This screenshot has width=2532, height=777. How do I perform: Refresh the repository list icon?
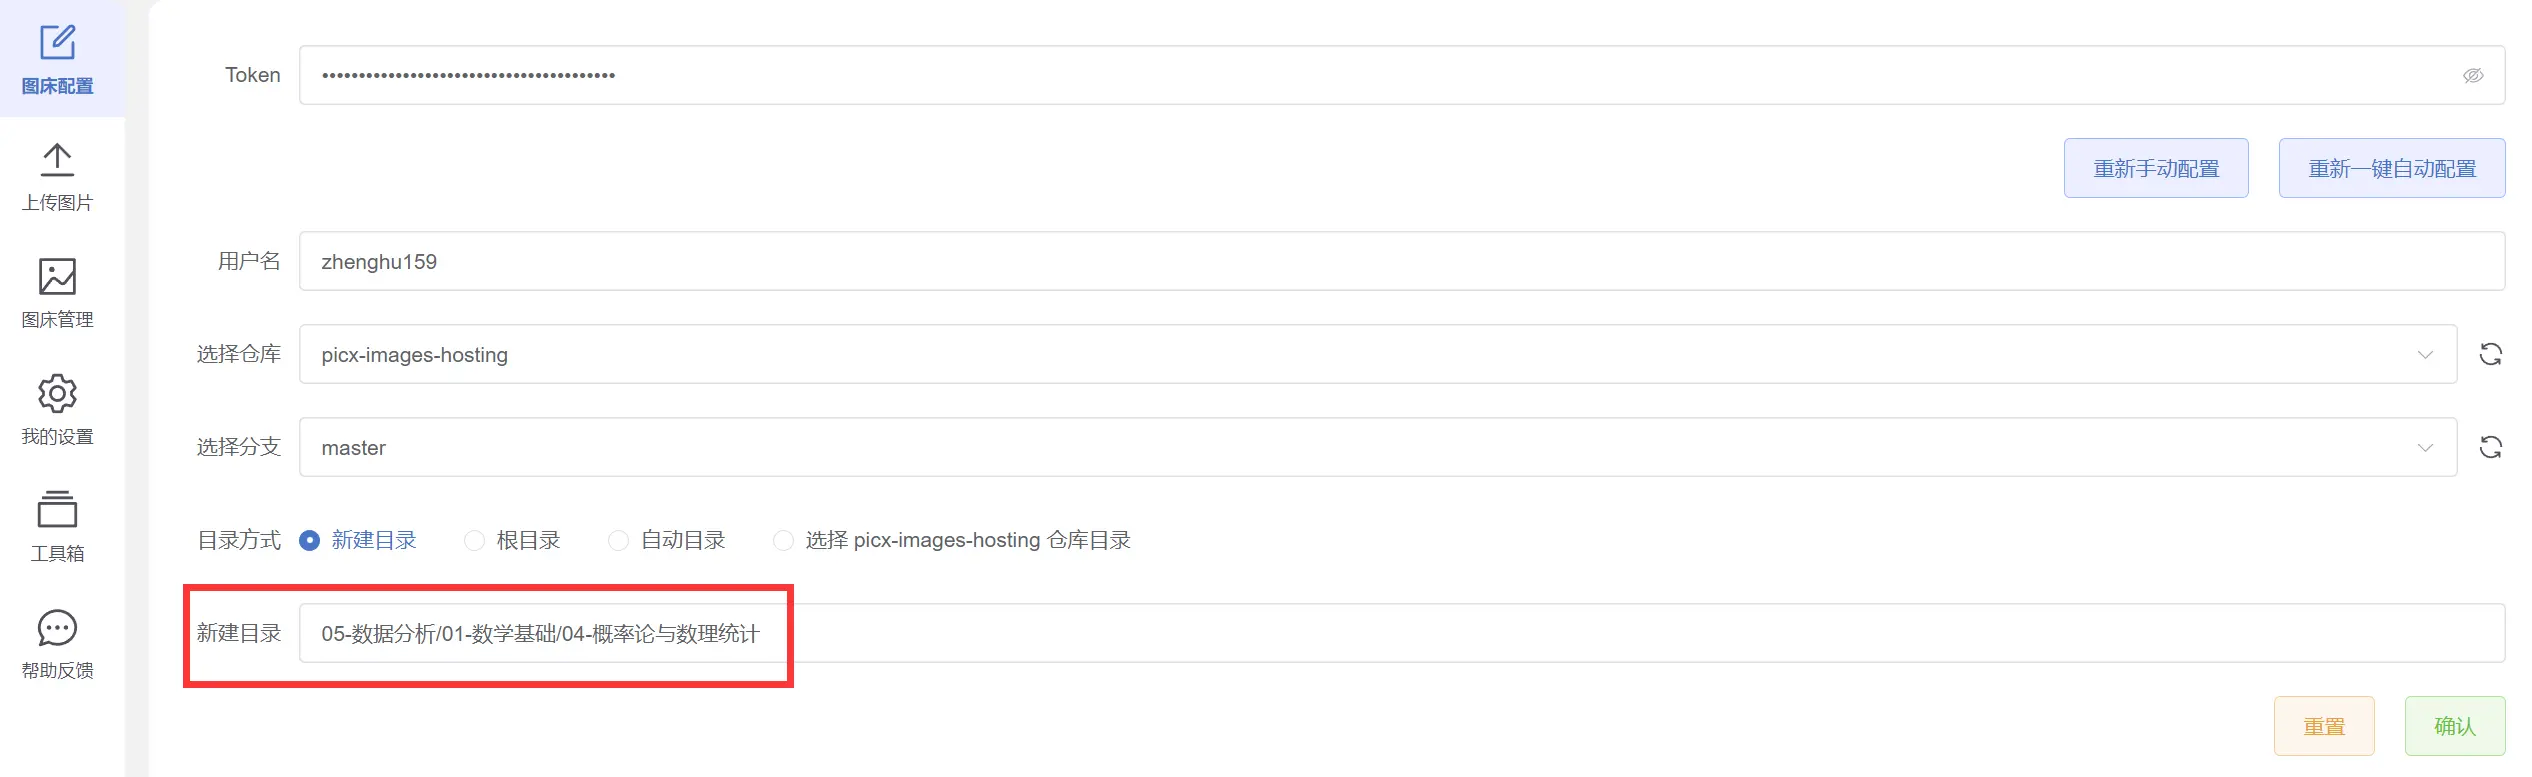pyautogui.click(x=2490, y=354)
